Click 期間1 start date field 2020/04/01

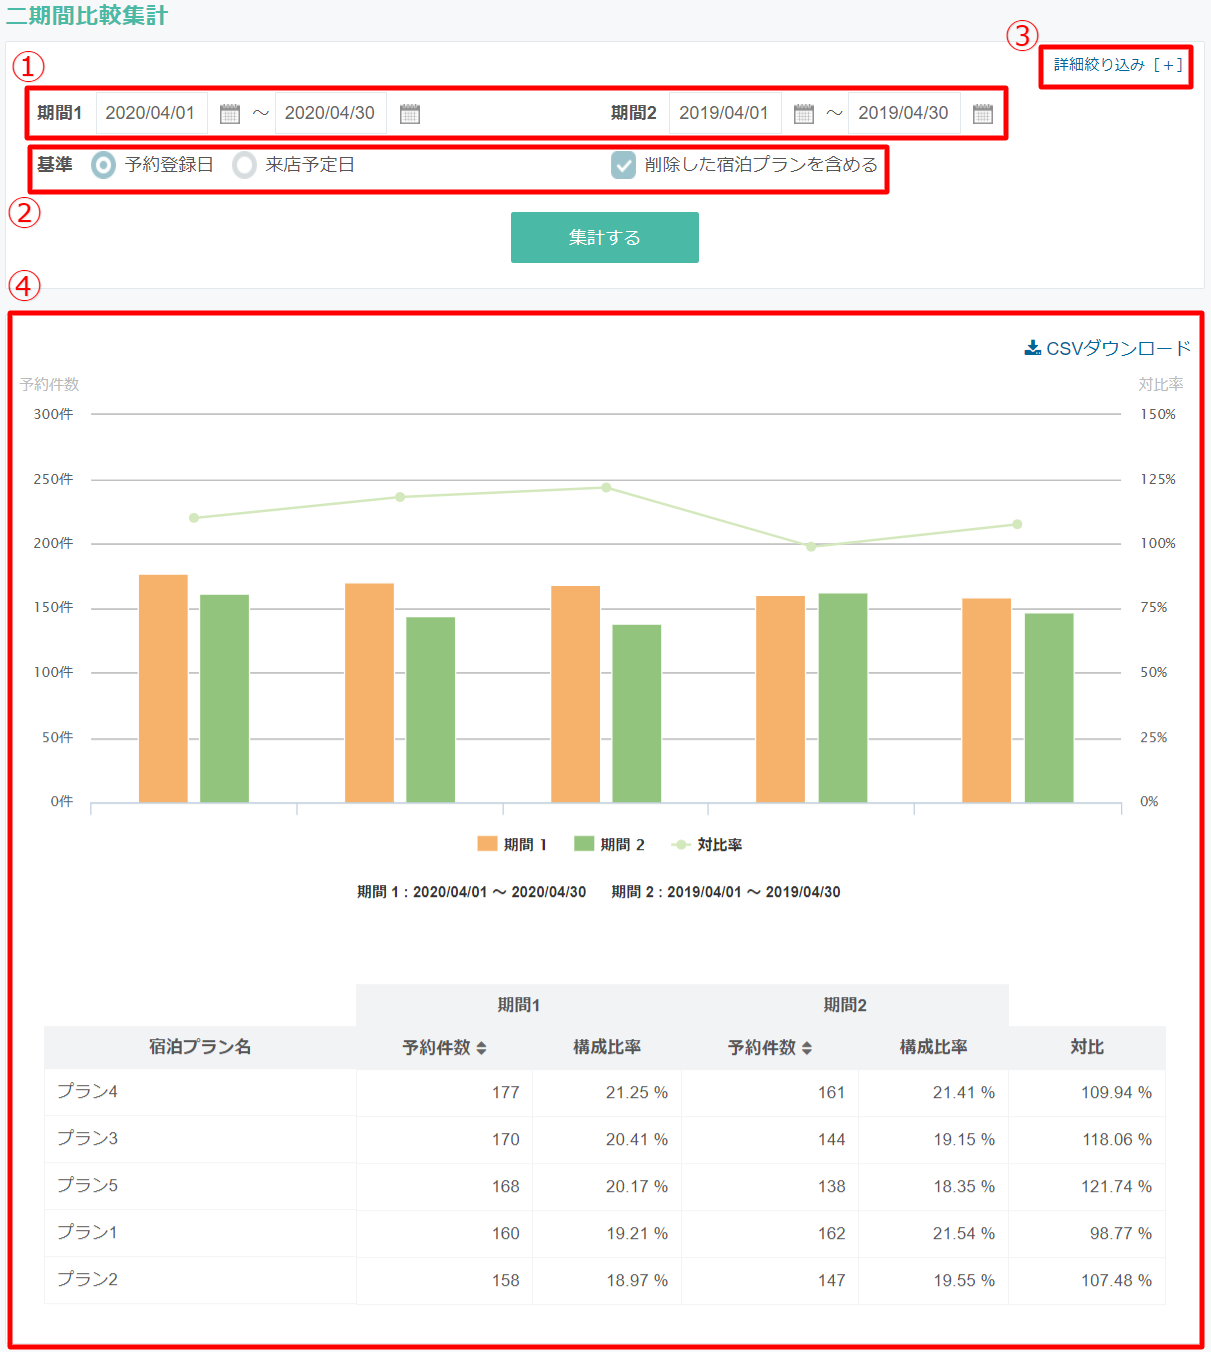pos(151,113)
